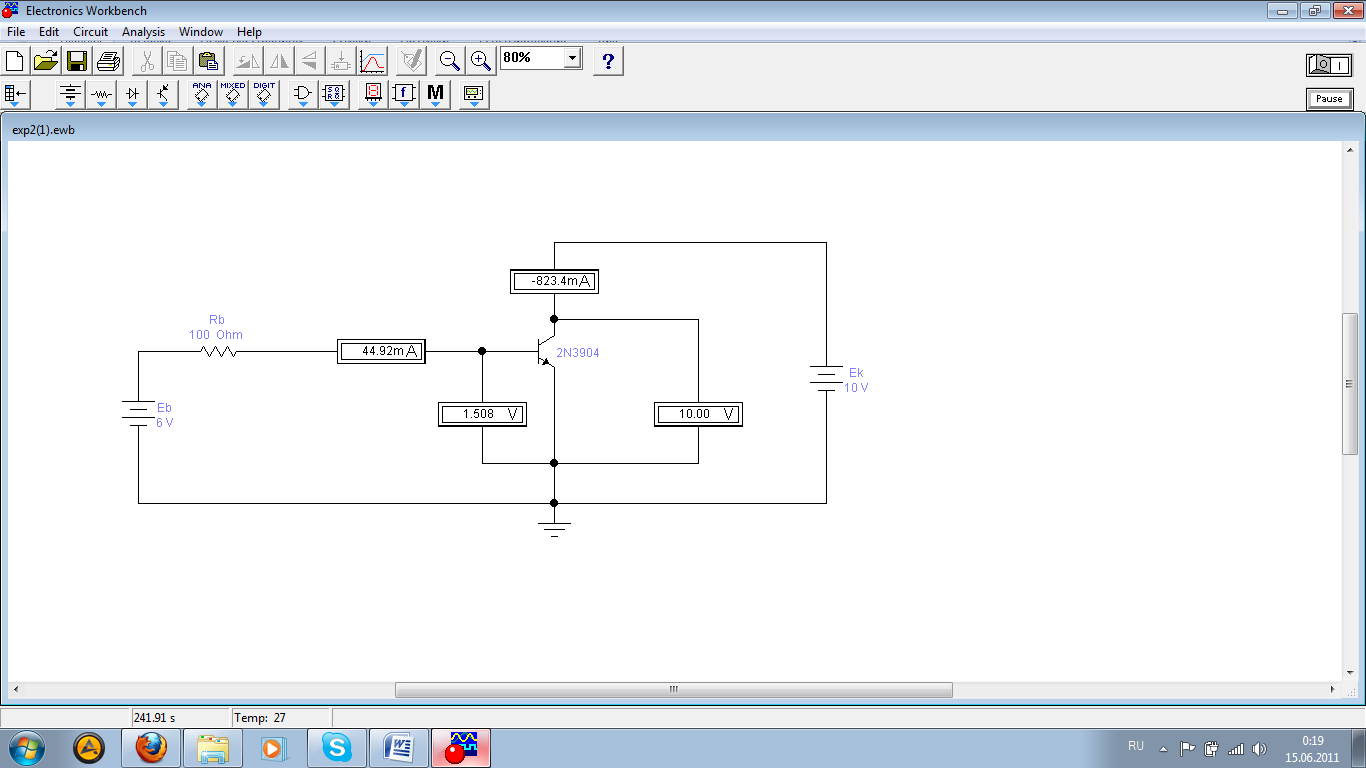Image resolution: width=1366 pixels, height=768 pixels.
Task: Click the horizontal scrollbar right arrow
Action: pos(1332,690)
